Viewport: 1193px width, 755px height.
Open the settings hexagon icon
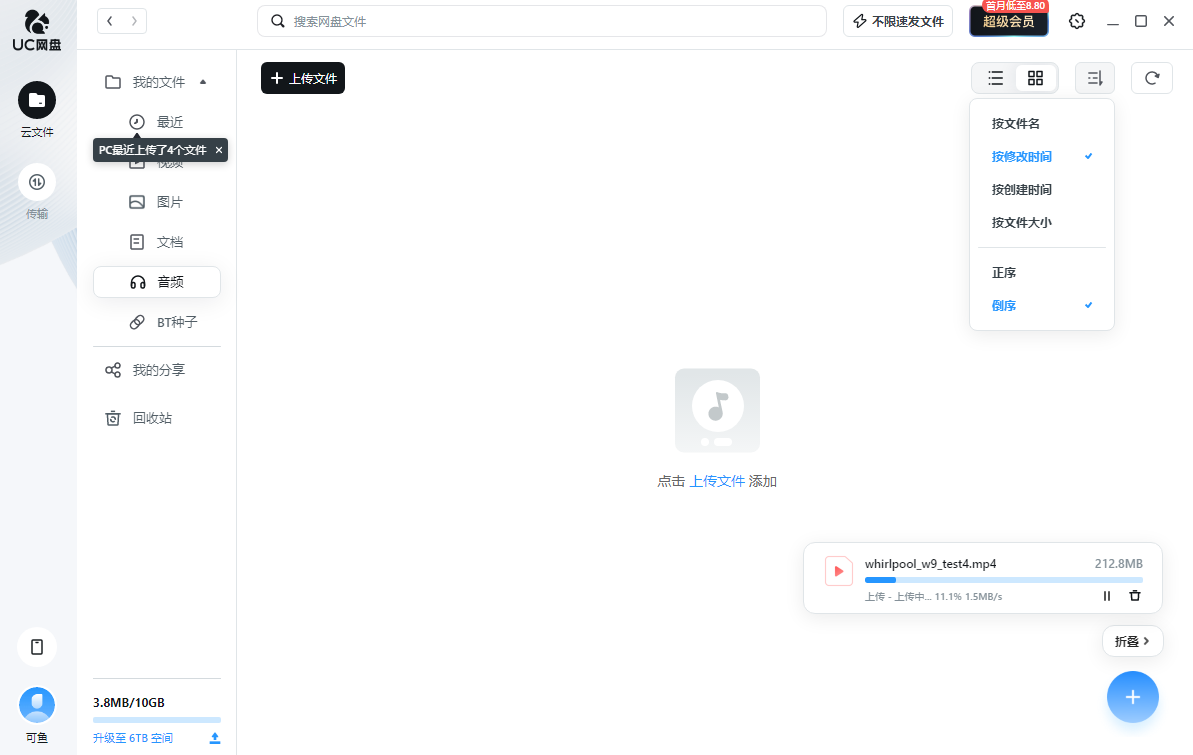pos(1077,21)
